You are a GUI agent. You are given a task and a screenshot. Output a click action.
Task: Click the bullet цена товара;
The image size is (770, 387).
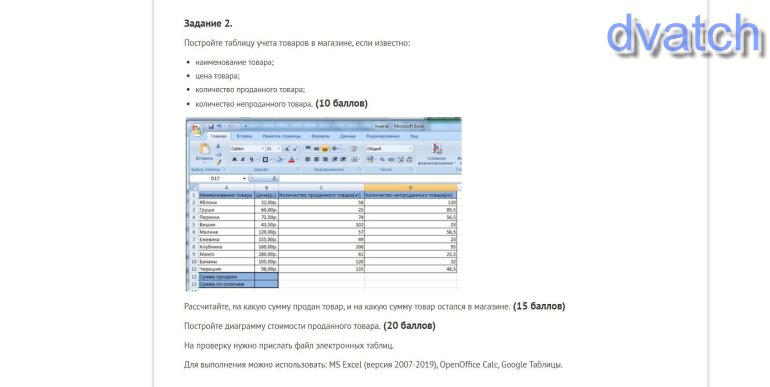[x=218, y=76]
